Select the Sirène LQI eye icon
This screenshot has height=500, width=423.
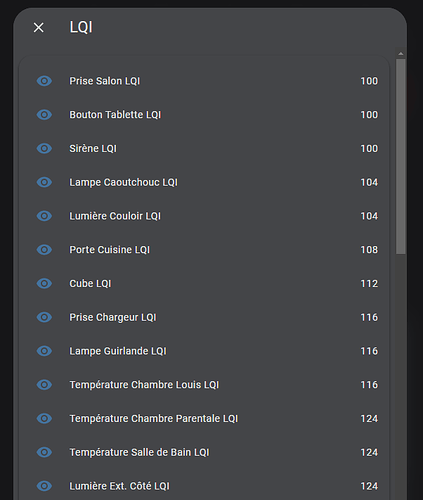(x=44, y=148)
